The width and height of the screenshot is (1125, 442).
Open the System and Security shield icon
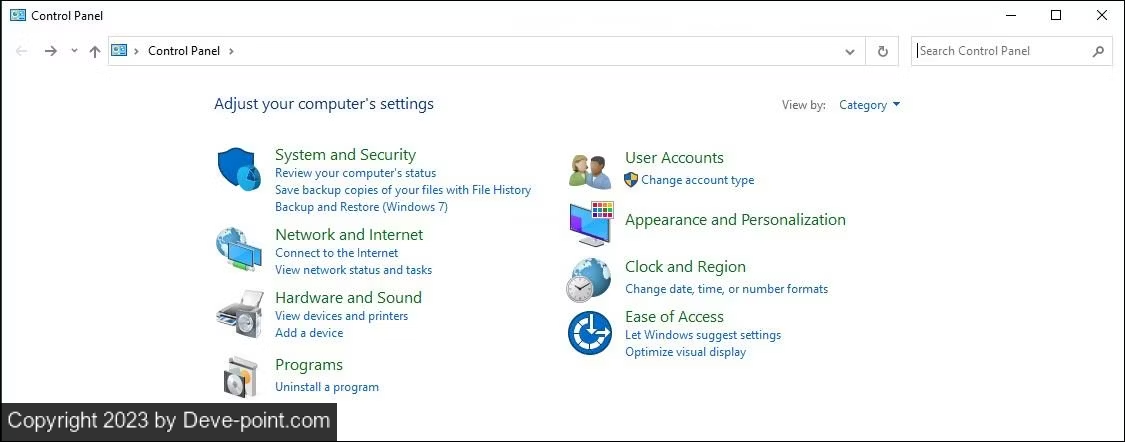point(238,169)
